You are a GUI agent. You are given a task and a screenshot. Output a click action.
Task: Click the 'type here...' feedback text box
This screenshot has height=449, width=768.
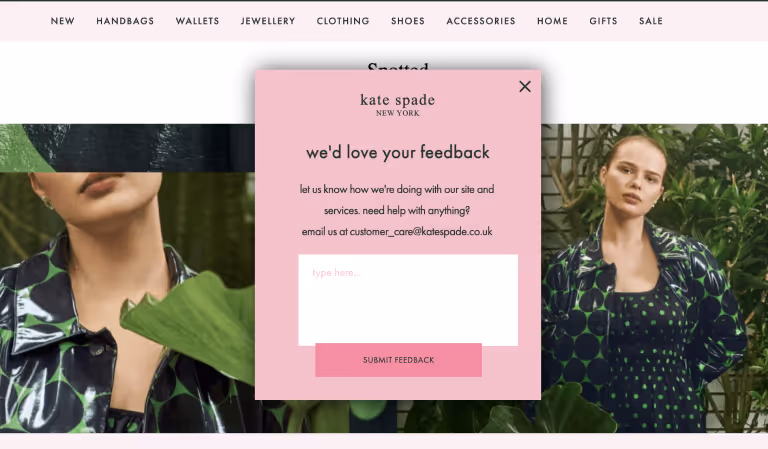[x=408, y=299]
